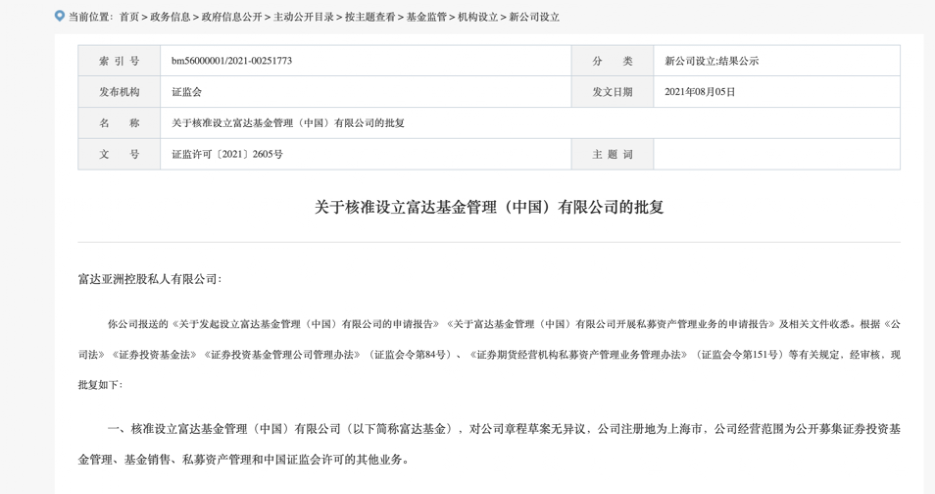Select index number bm56000001/2021-00251773

(232, 61)
